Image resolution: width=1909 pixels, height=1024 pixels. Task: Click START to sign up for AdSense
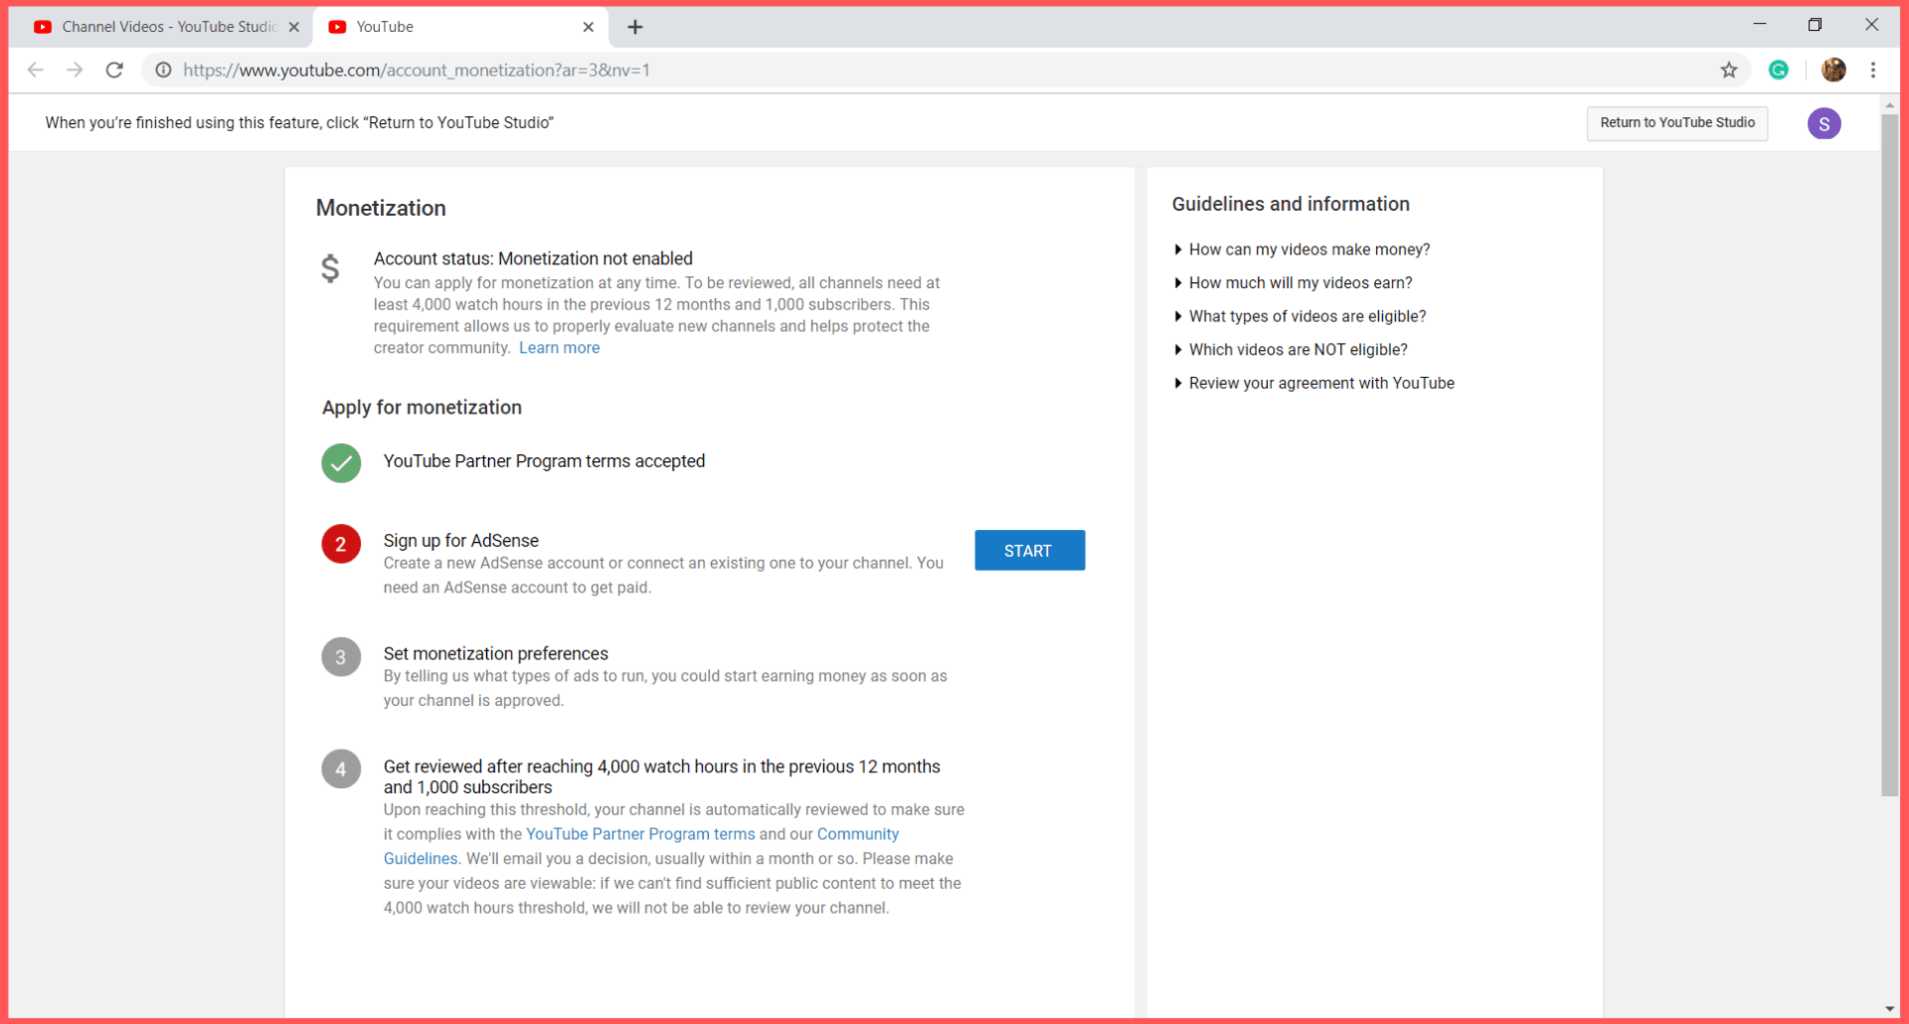pos(1029,550)
